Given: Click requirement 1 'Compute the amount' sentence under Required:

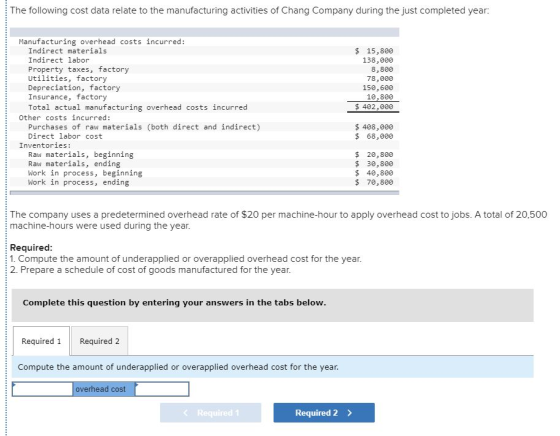Looking at the screenshot, I should click(x=186, y=259).
